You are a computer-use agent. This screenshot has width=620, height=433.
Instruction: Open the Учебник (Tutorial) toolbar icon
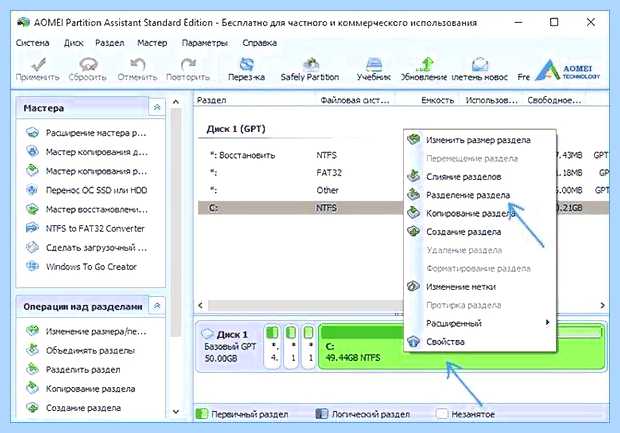click(x=374, y=64)
